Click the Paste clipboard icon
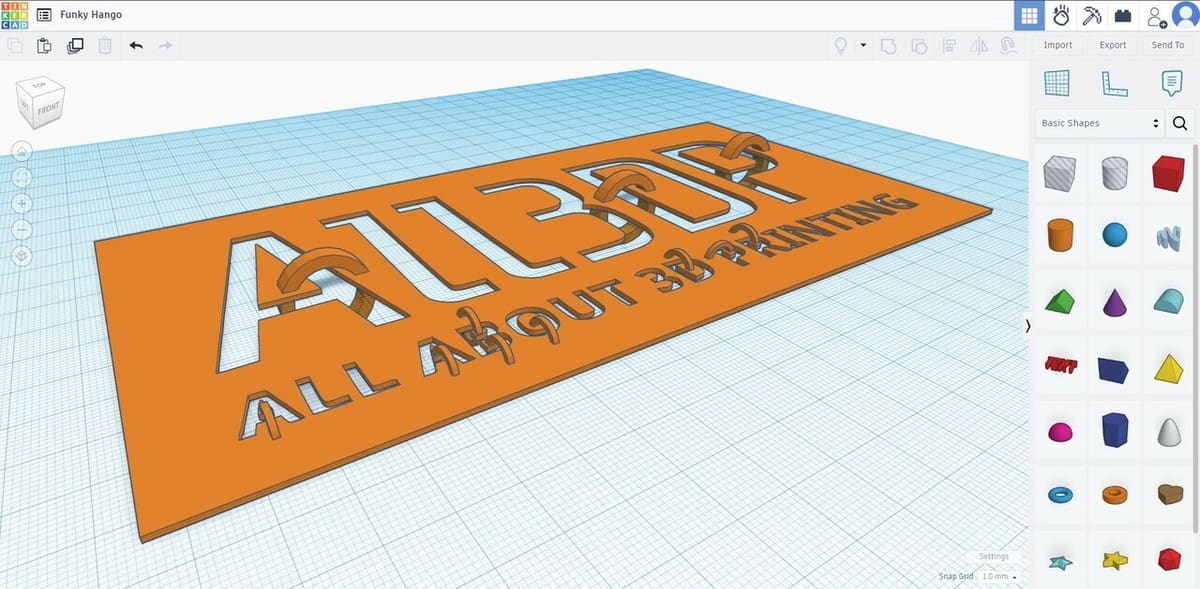This screenshot has height=589, width=1200. pos(44,45)
